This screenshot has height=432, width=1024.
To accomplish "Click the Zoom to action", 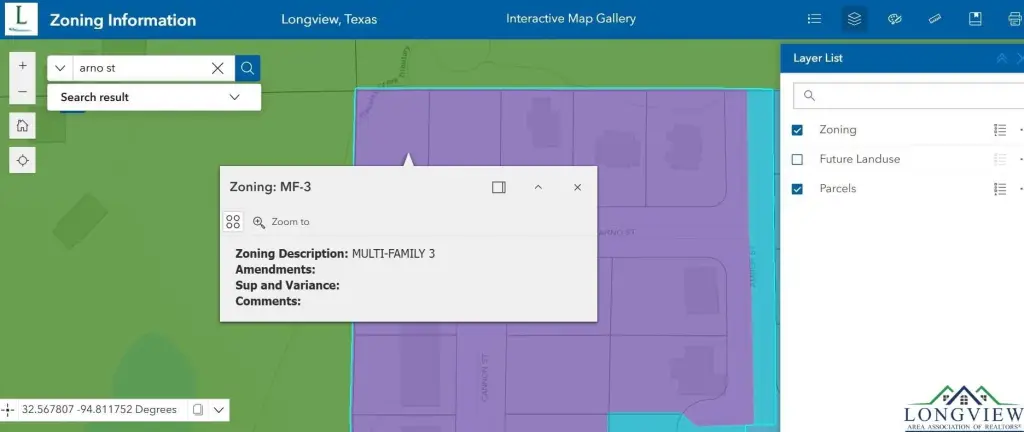I will [x=281, y=222].
